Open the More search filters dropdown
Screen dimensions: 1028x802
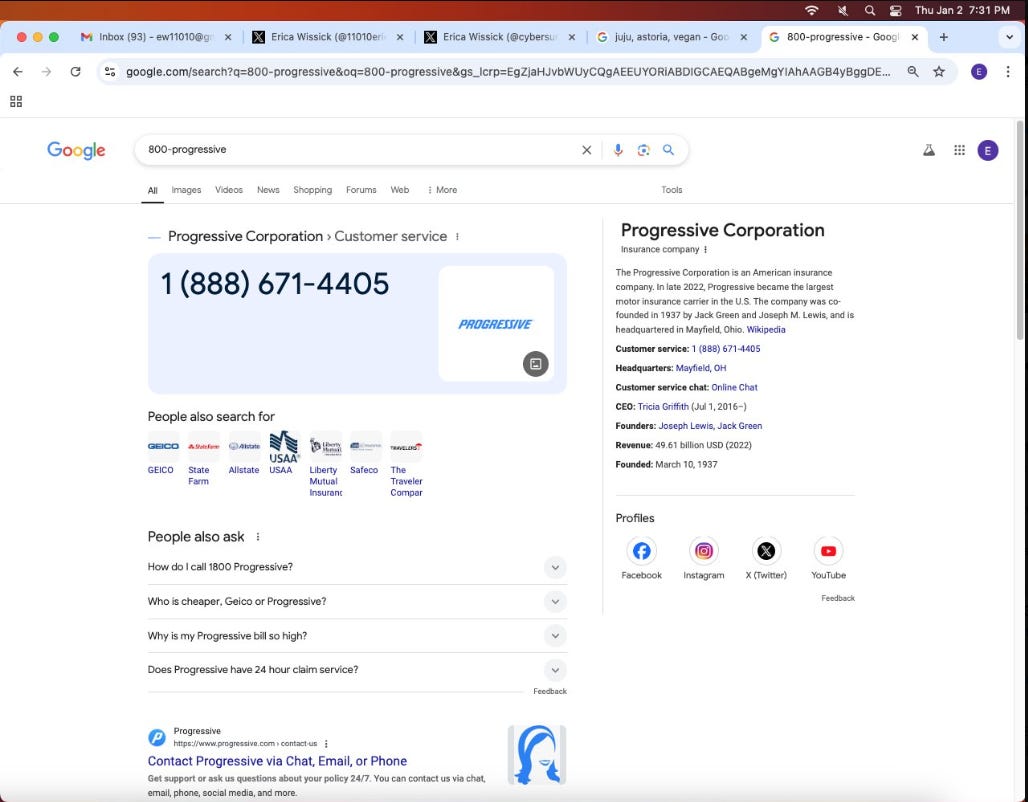point(443,190)
